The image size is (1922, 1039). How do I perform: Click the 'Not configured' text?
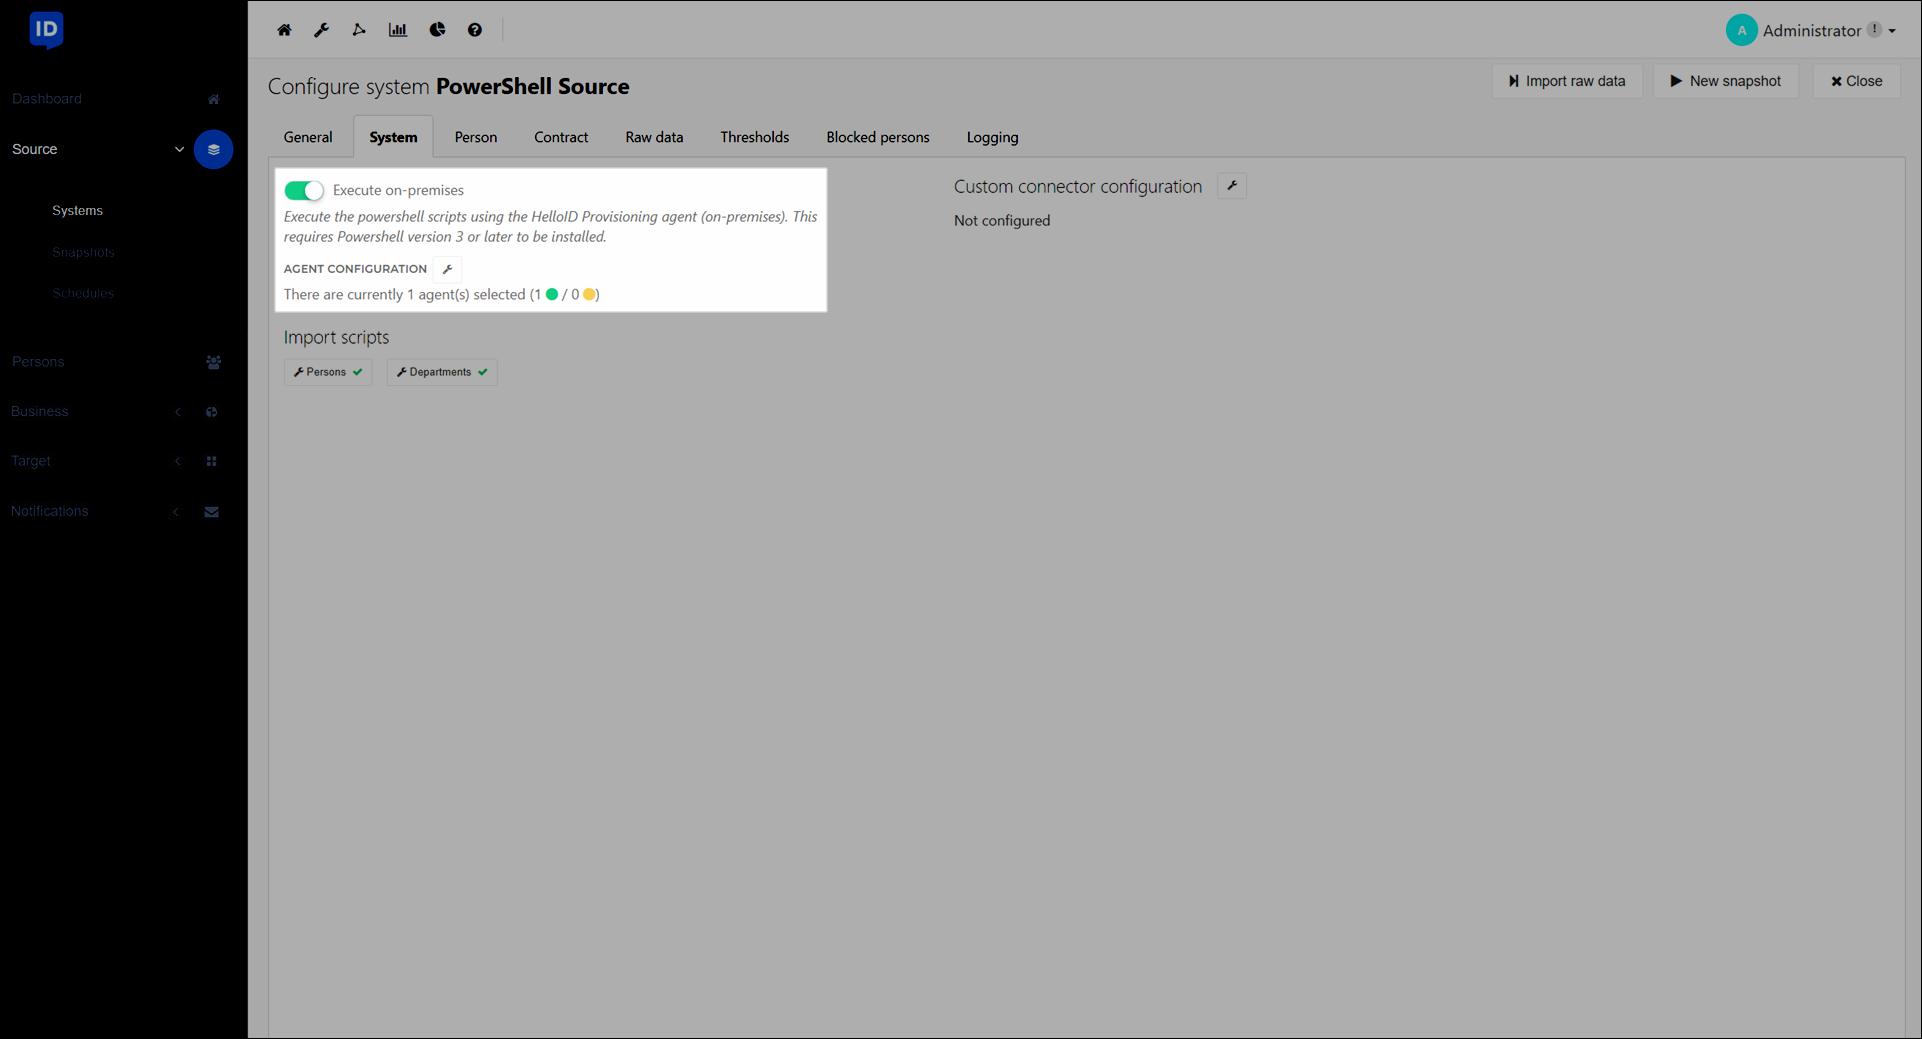(x=1002, y=221)
